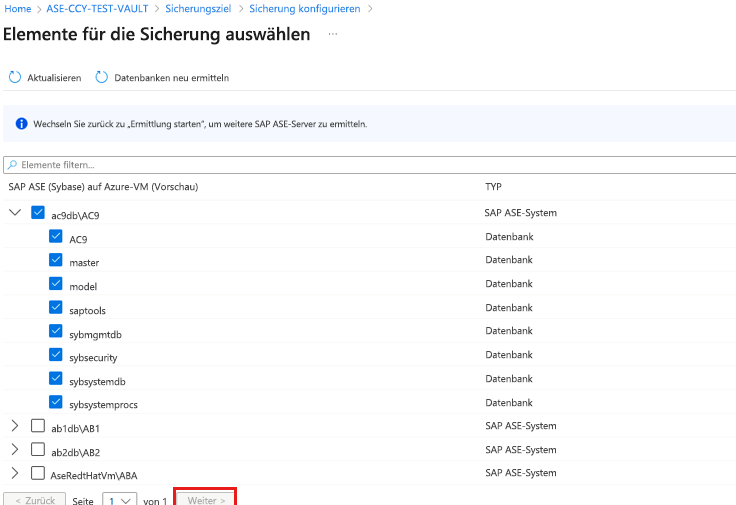Click the Zurück previous page button
736x505 pixels.
[35, 499]
